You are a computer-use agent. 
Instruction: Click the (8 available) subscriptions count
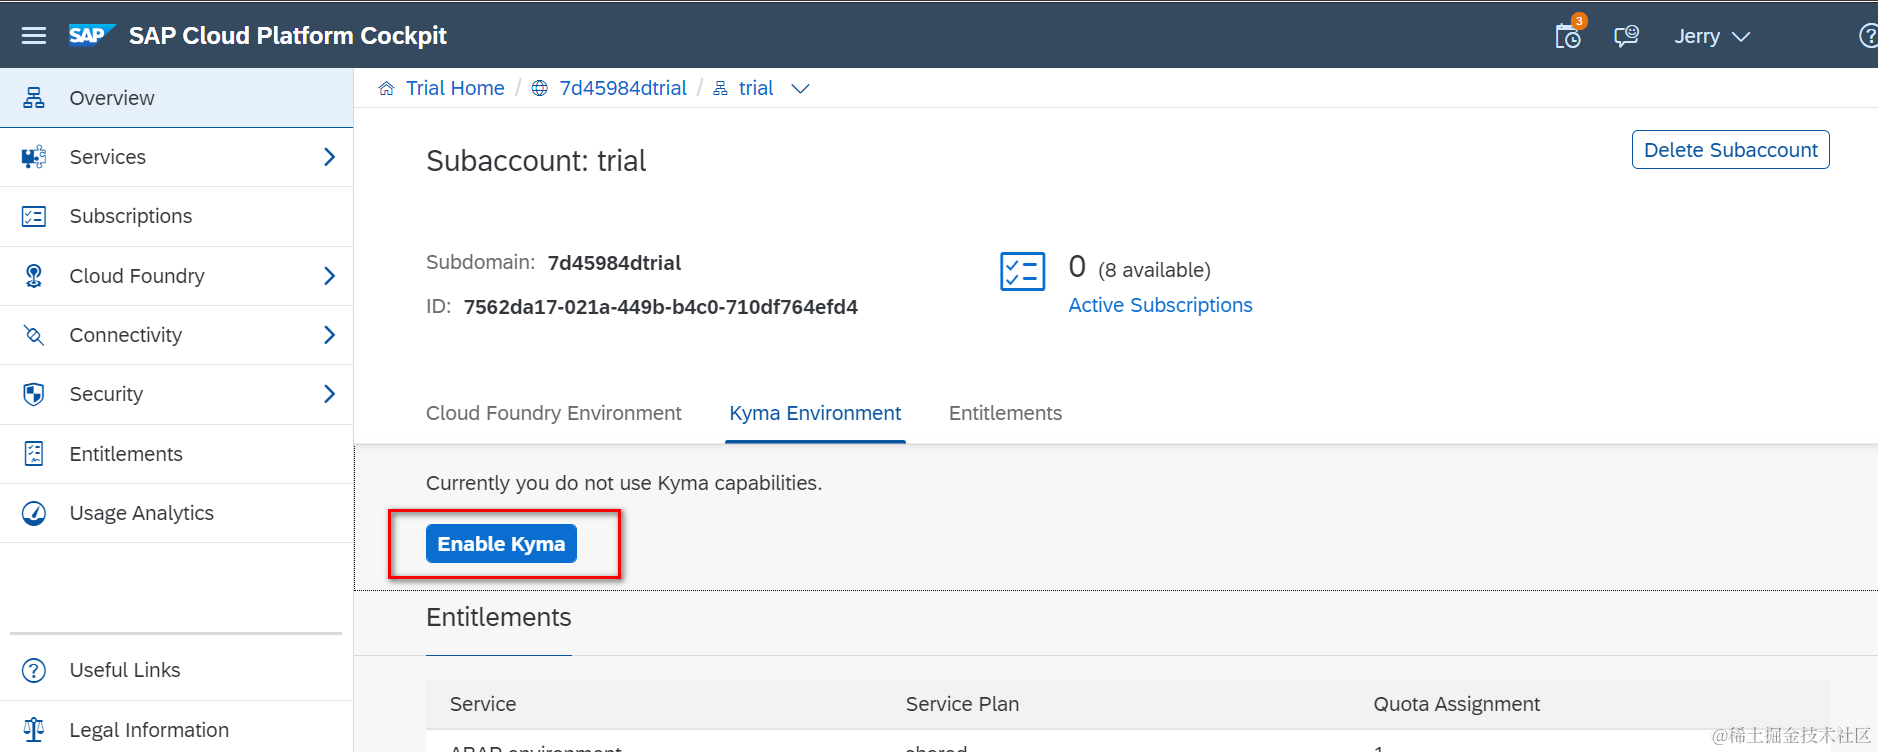click(1154, 270)
